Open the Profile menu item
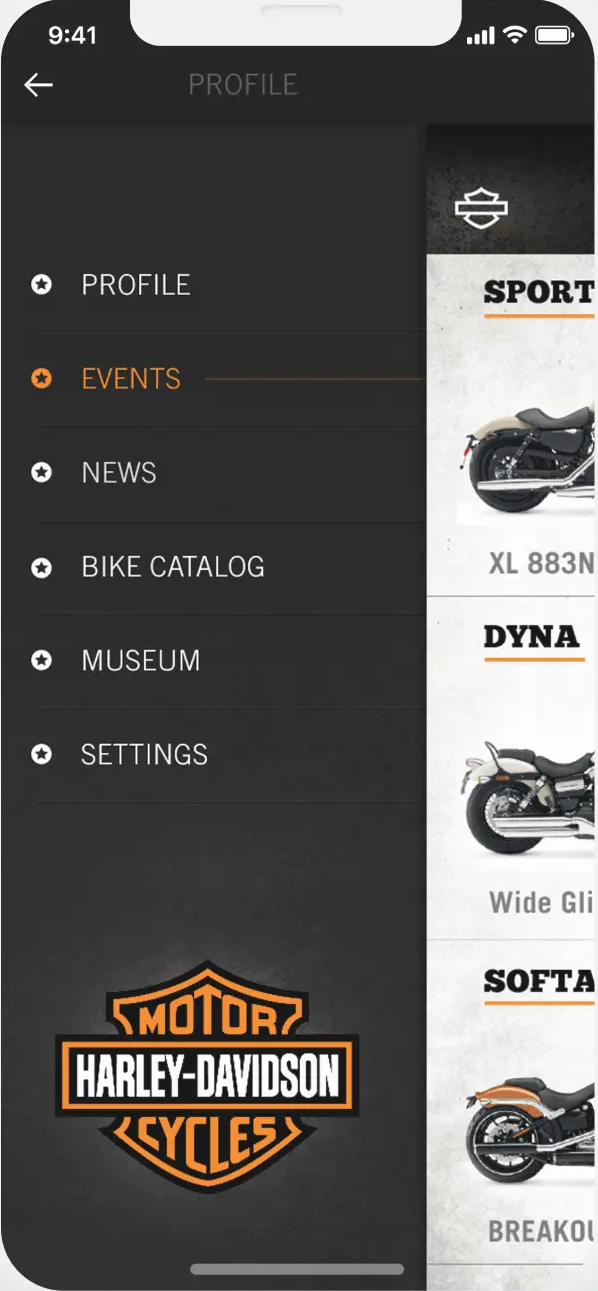Viewport: 598px width, 1291px height. point(136,285)
